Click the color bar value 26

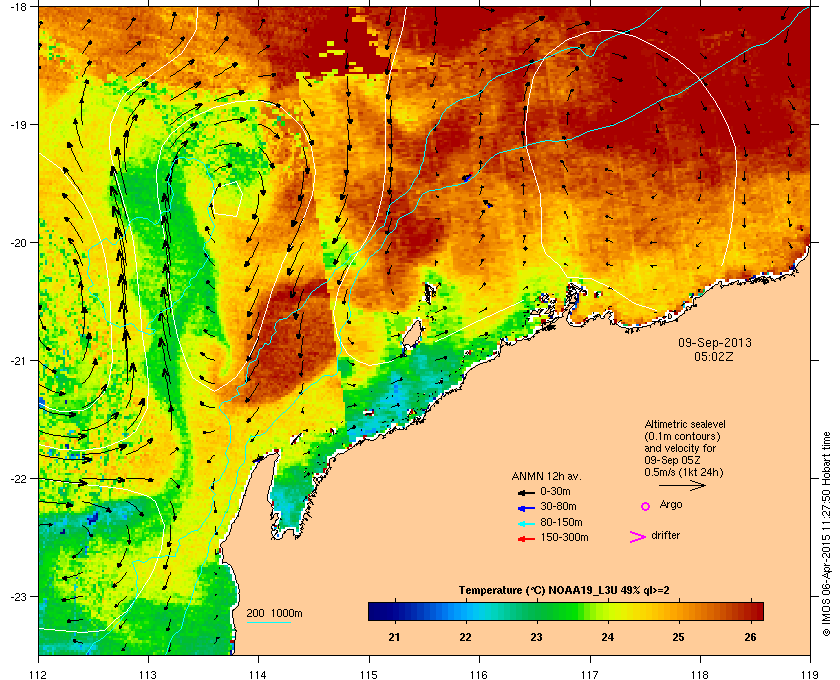pos(750,637)
